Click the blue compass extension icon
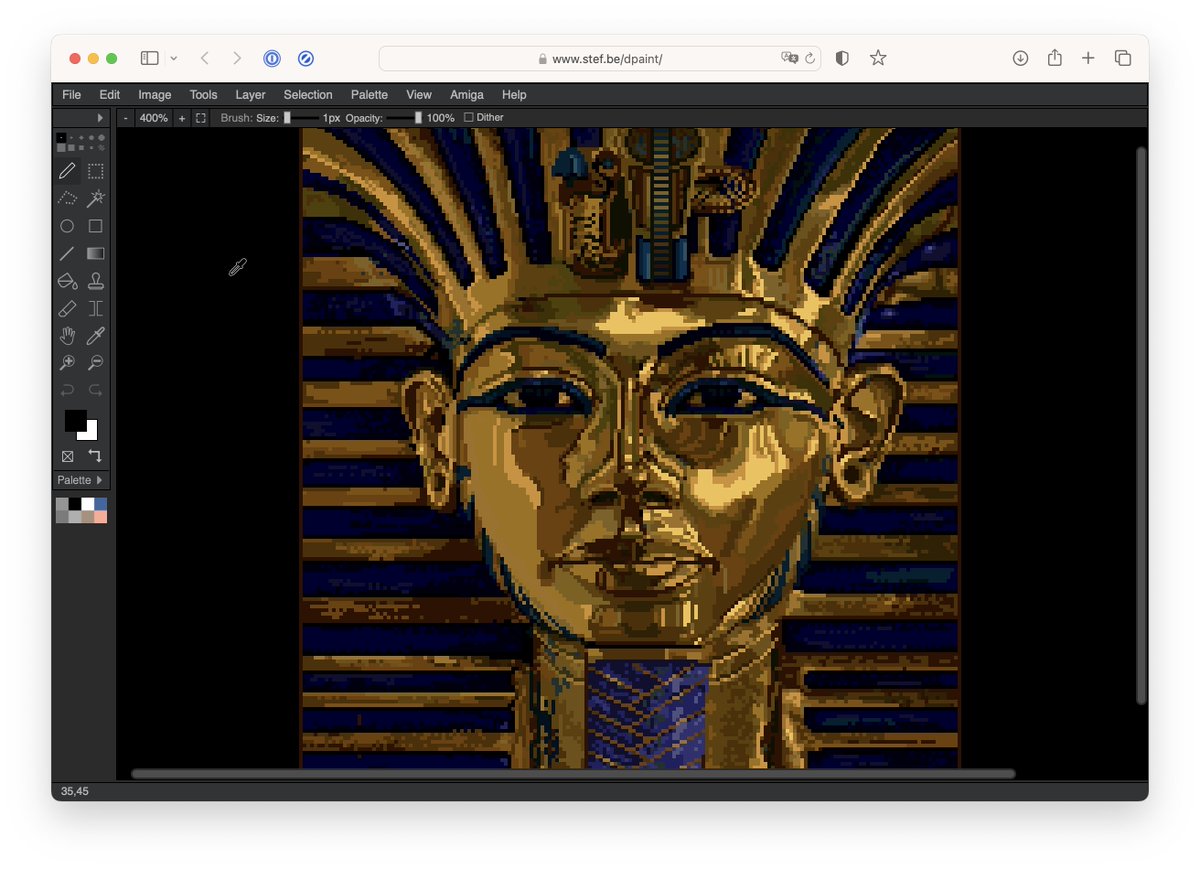This screenshot has width=1200, height=869. (x=306, y=58)
